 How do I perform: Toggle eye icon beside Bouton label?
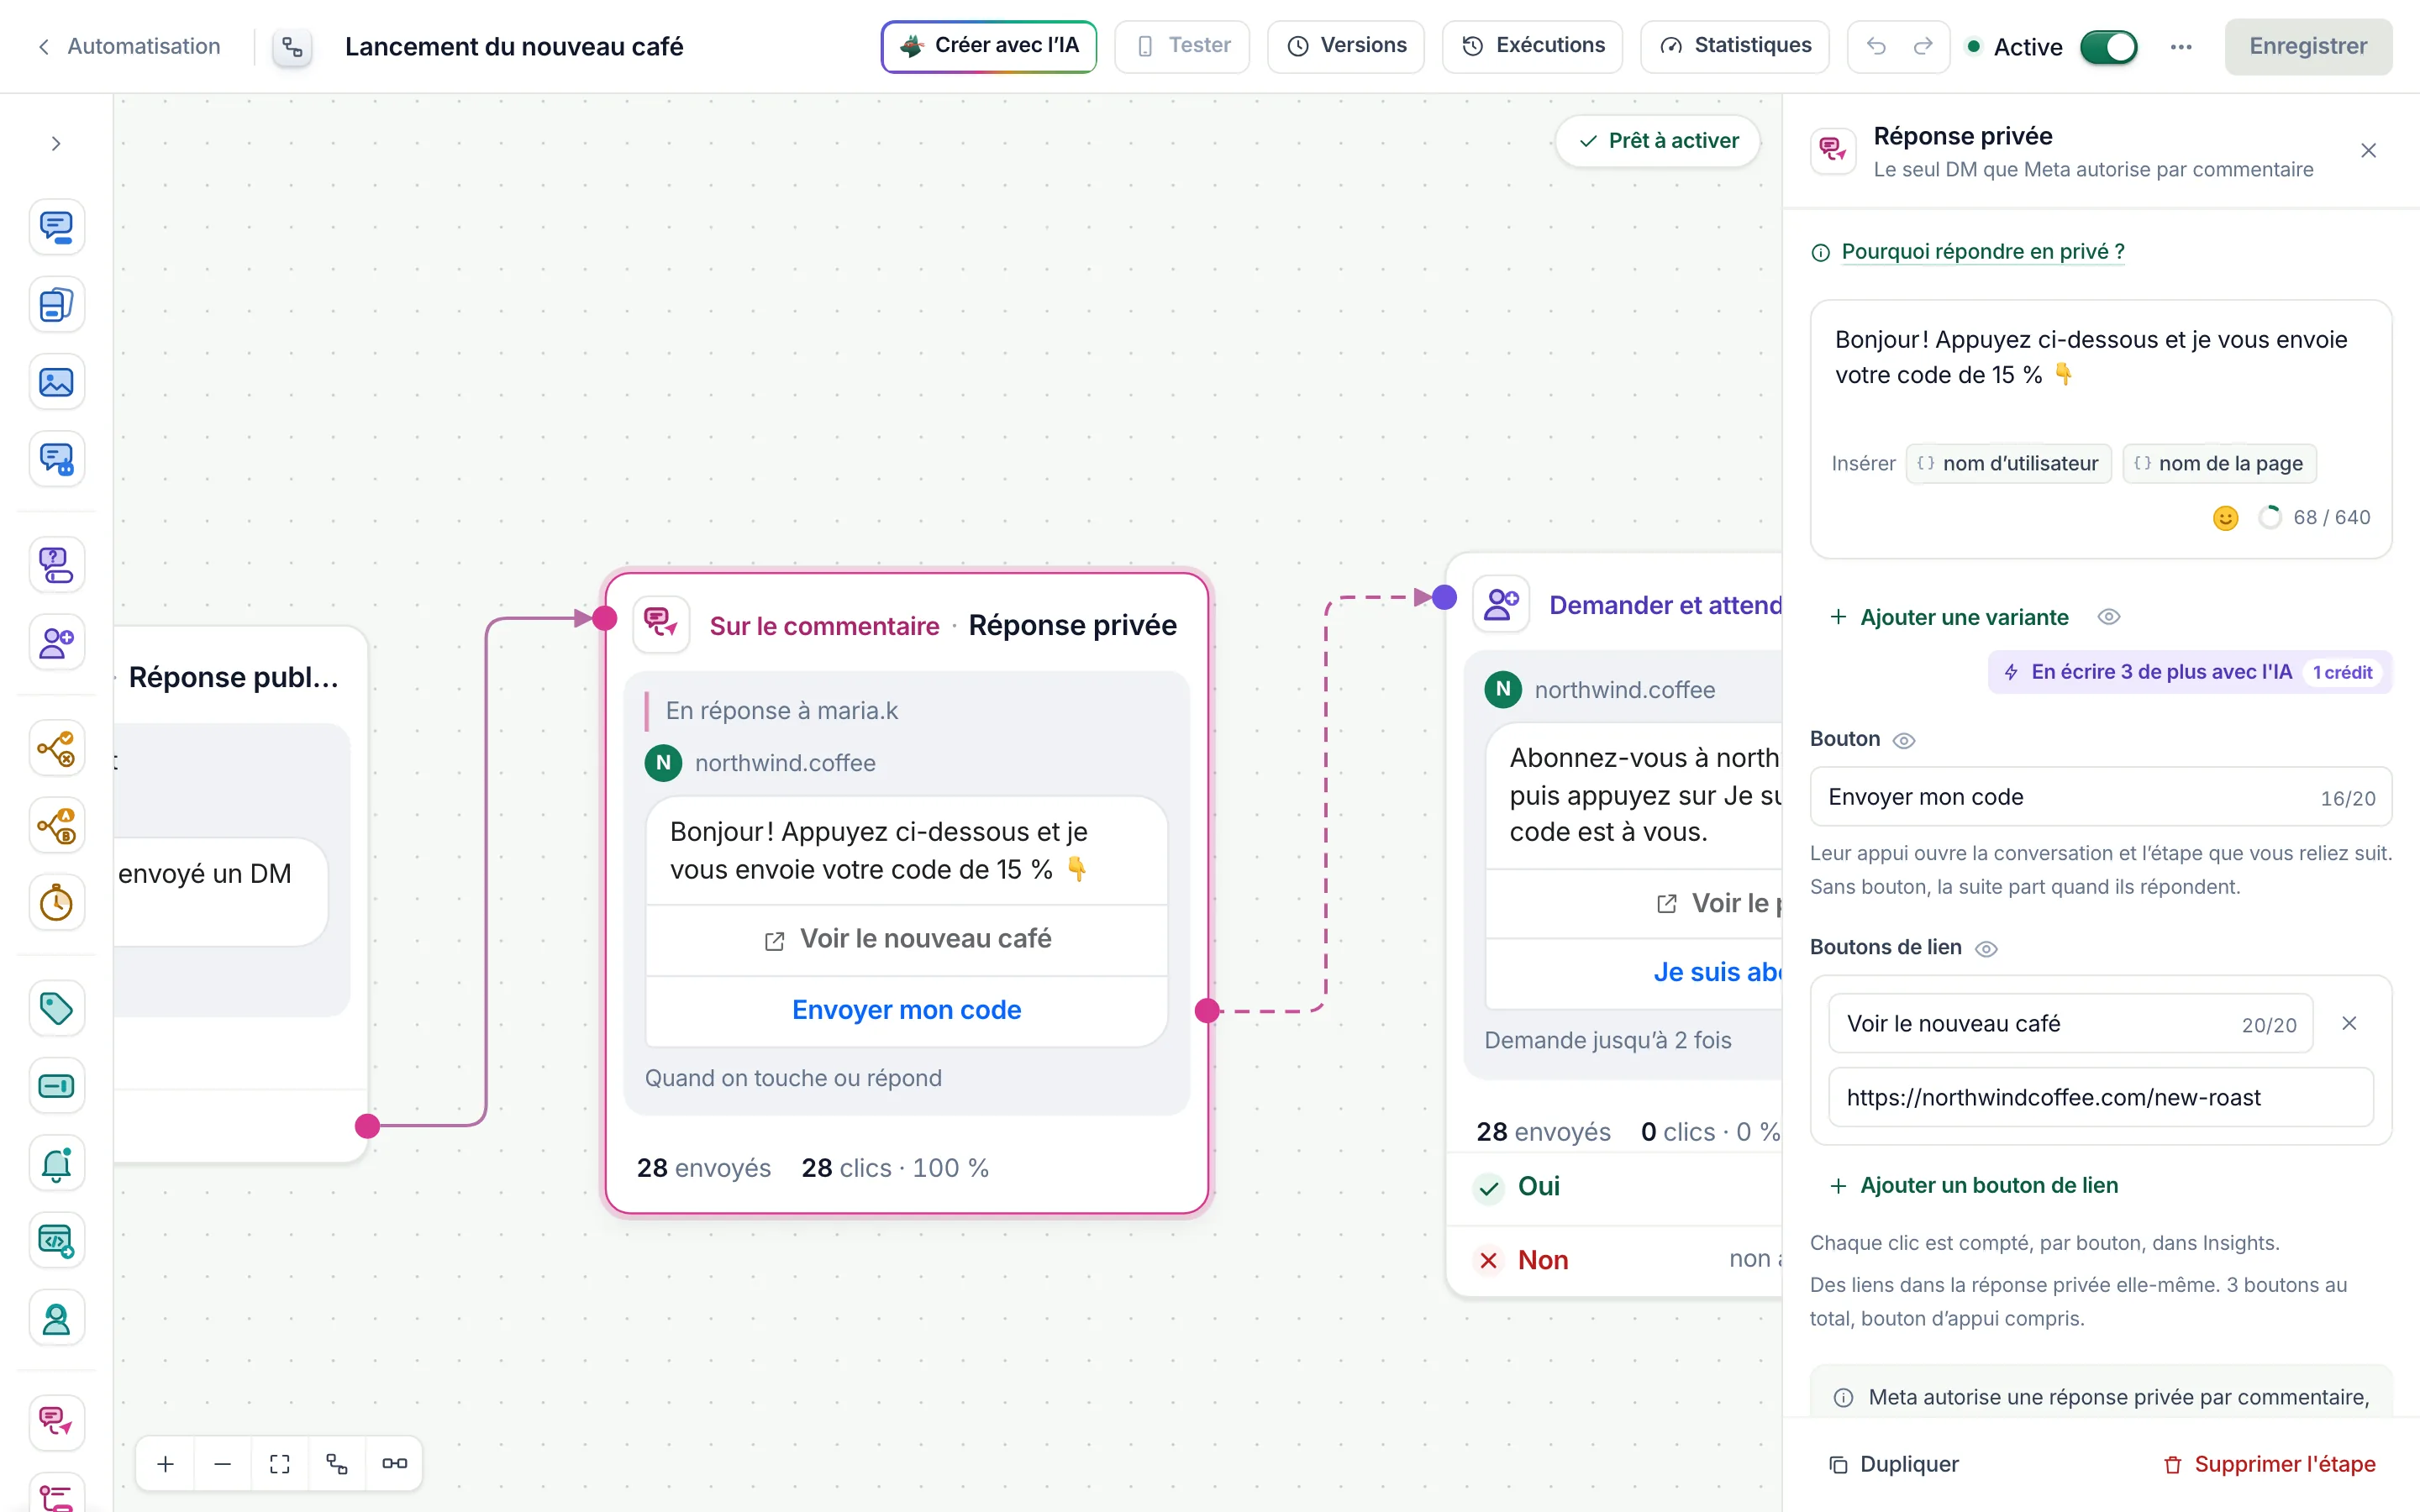pos(1904,740)
